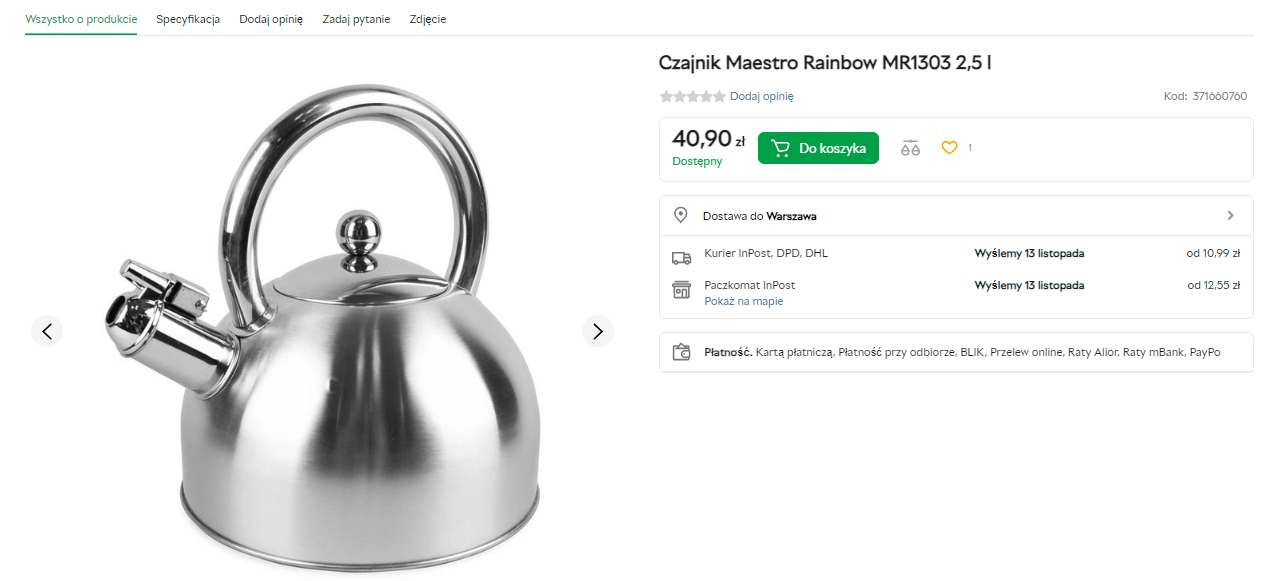This screenshot has height=581, width=1269.
Task: Click the courier truck icon
Action: (x=681, y=257)
